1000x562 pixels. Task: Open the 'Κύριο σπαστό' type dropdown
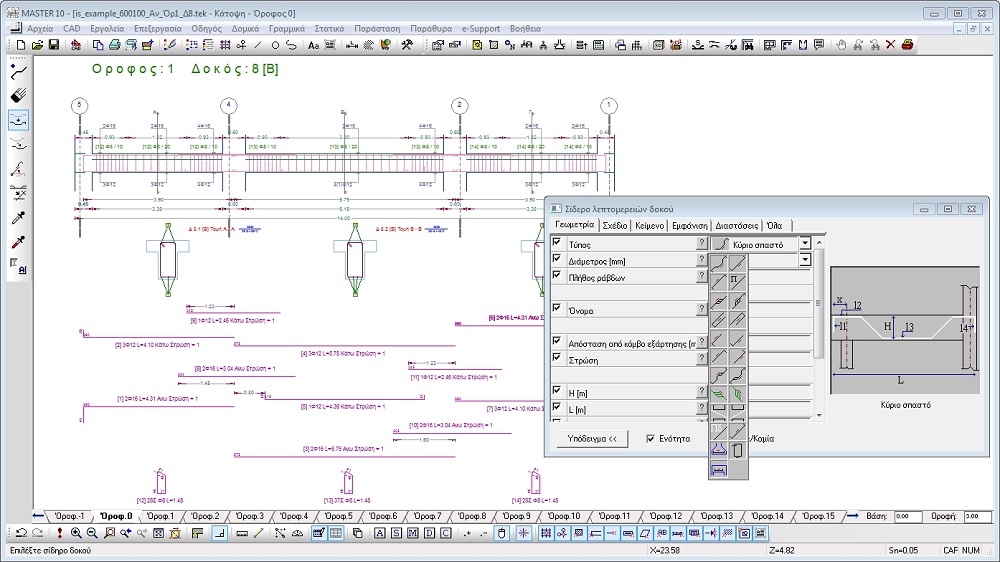[x=805, y=244]
